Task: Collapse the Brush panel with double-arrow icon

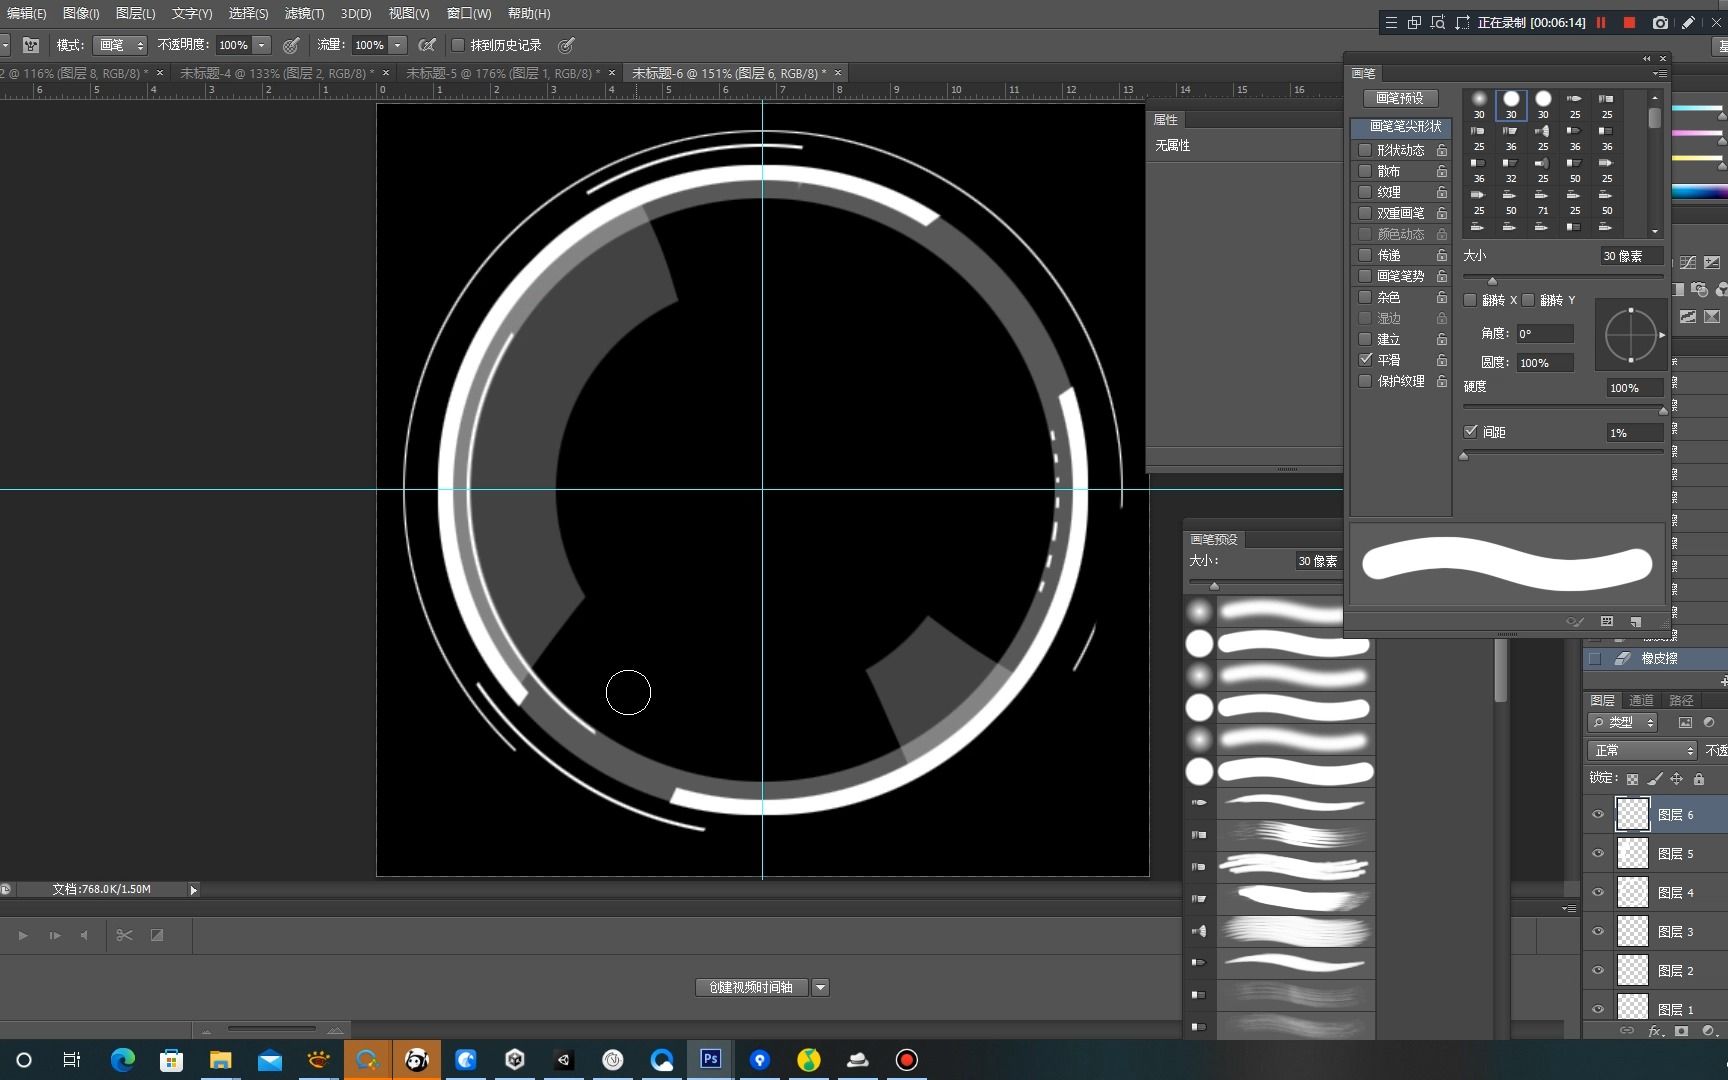Action: (1647, 58)
